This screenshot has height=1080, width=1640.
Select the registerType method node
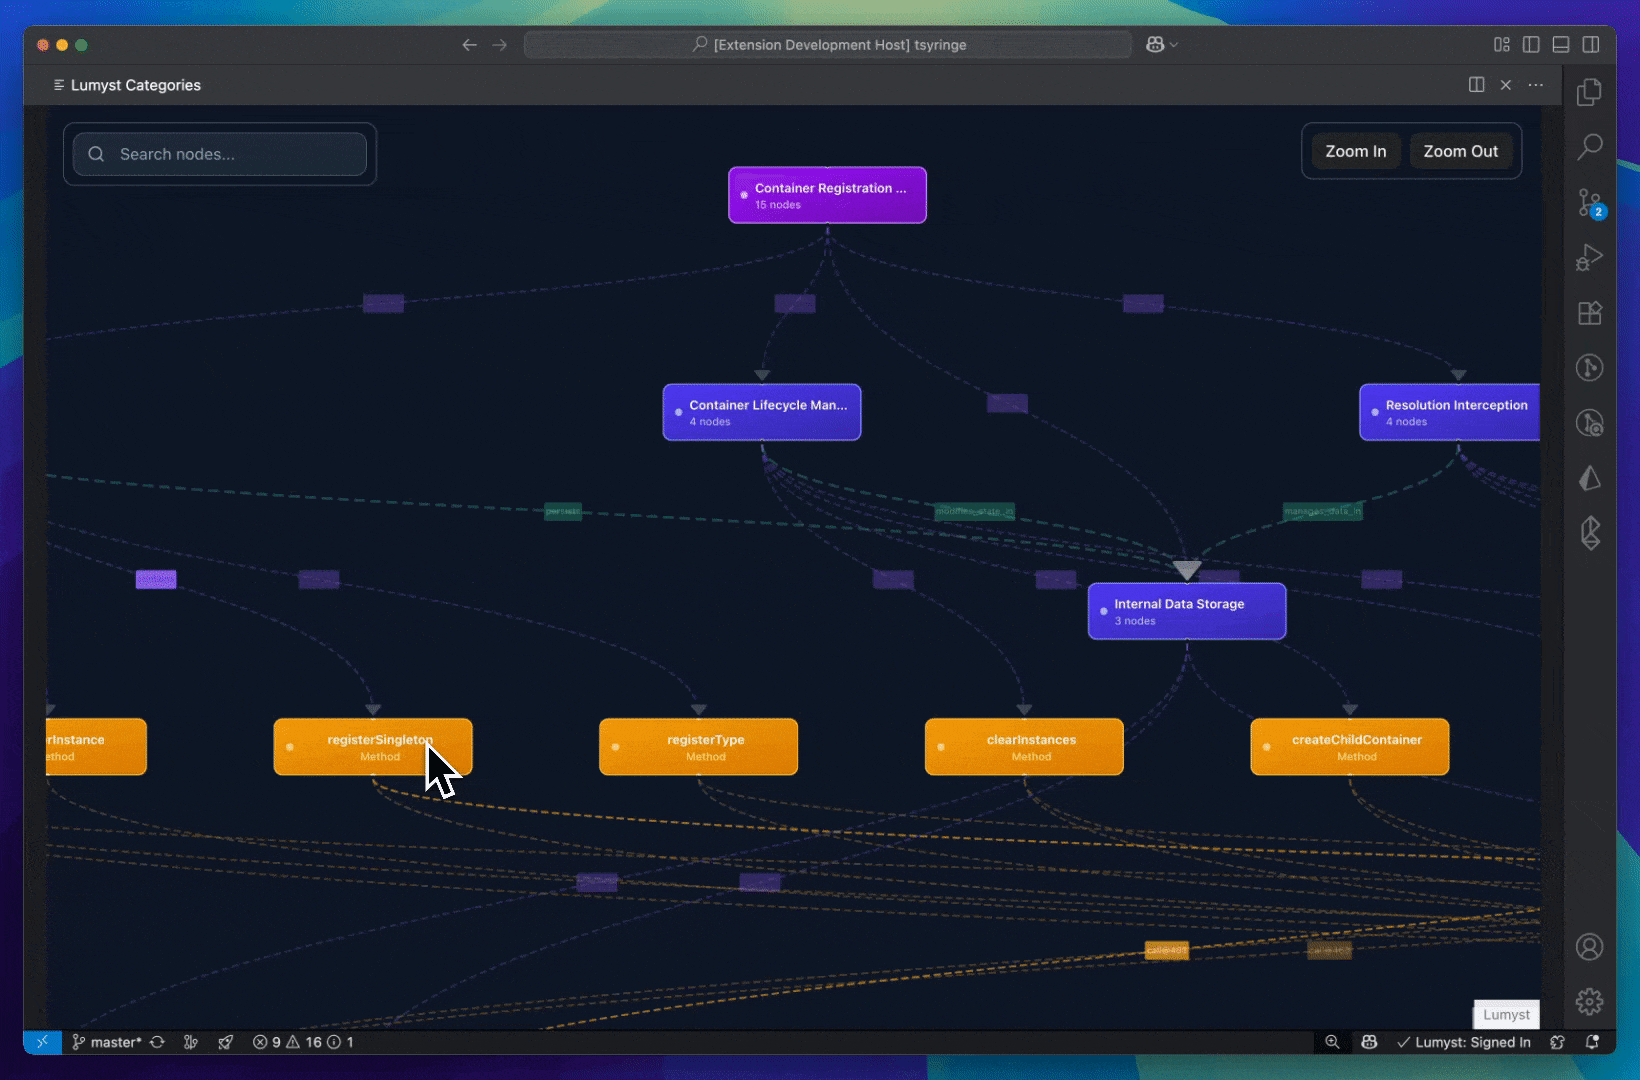tap(698, 747)
